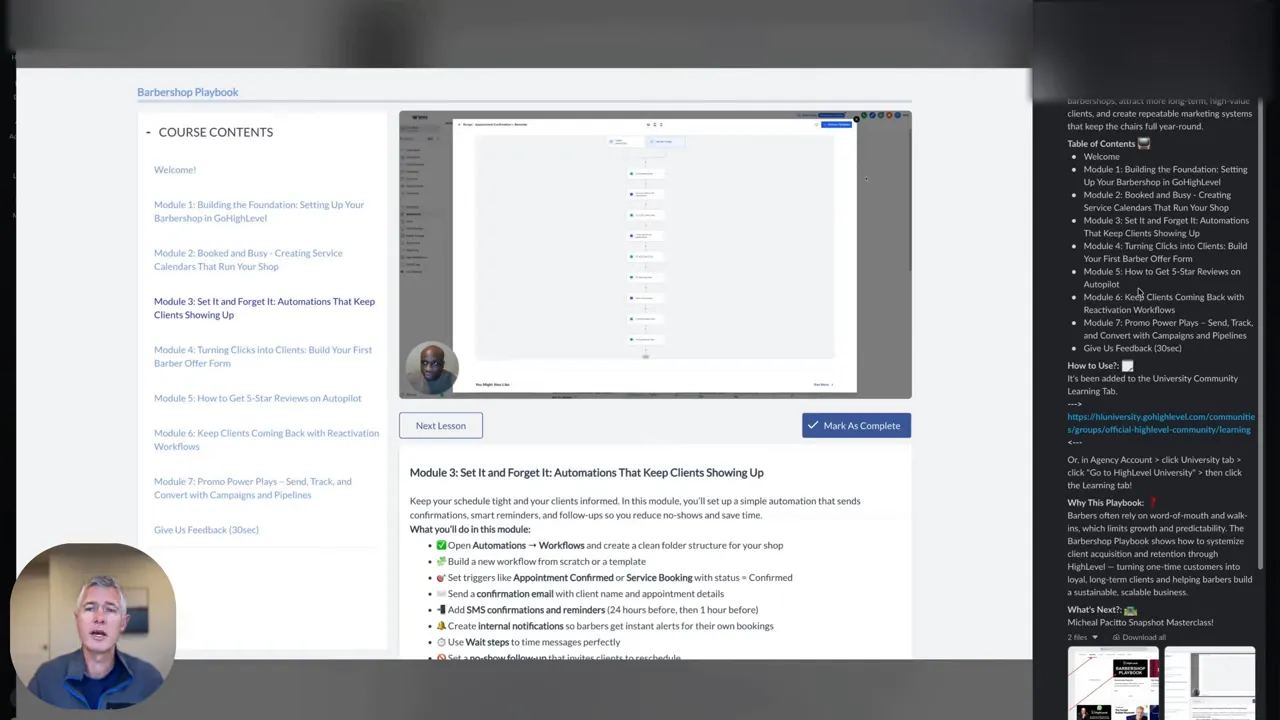Click 'Module 4' bullet in message table of contents
1280x720 pixels.
tap(1165, 252)
